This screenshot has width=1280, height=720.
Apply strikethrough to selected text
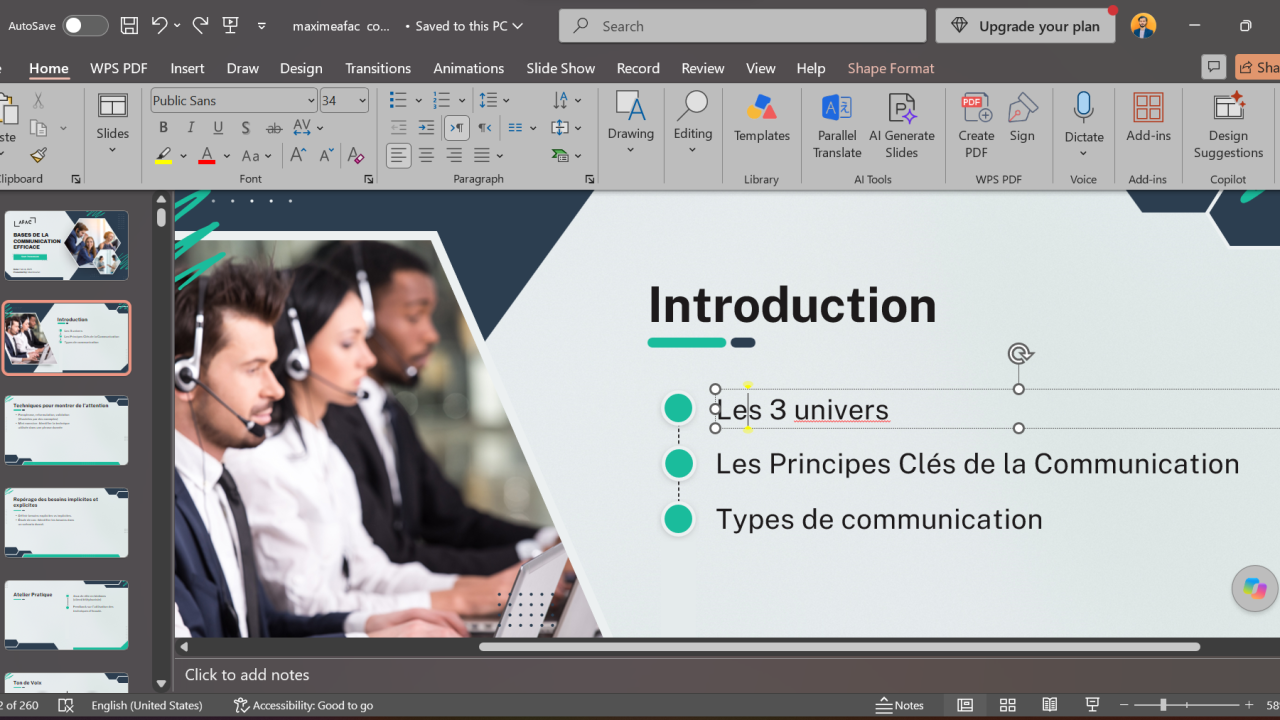click(273, 128)
